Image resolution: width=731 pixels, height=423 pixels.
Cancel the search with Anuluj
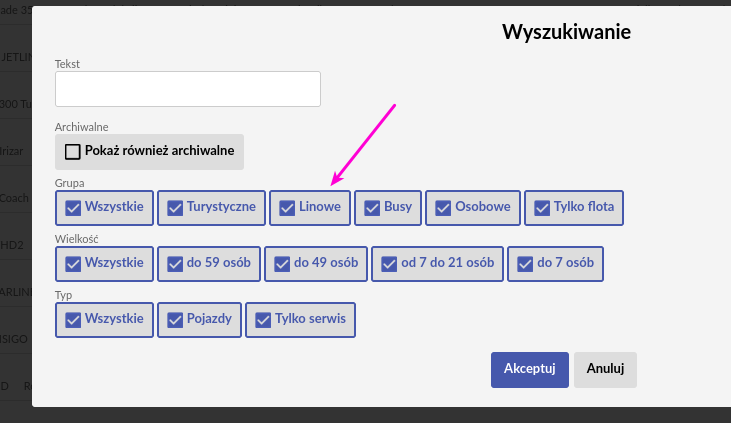coord(605,369)
